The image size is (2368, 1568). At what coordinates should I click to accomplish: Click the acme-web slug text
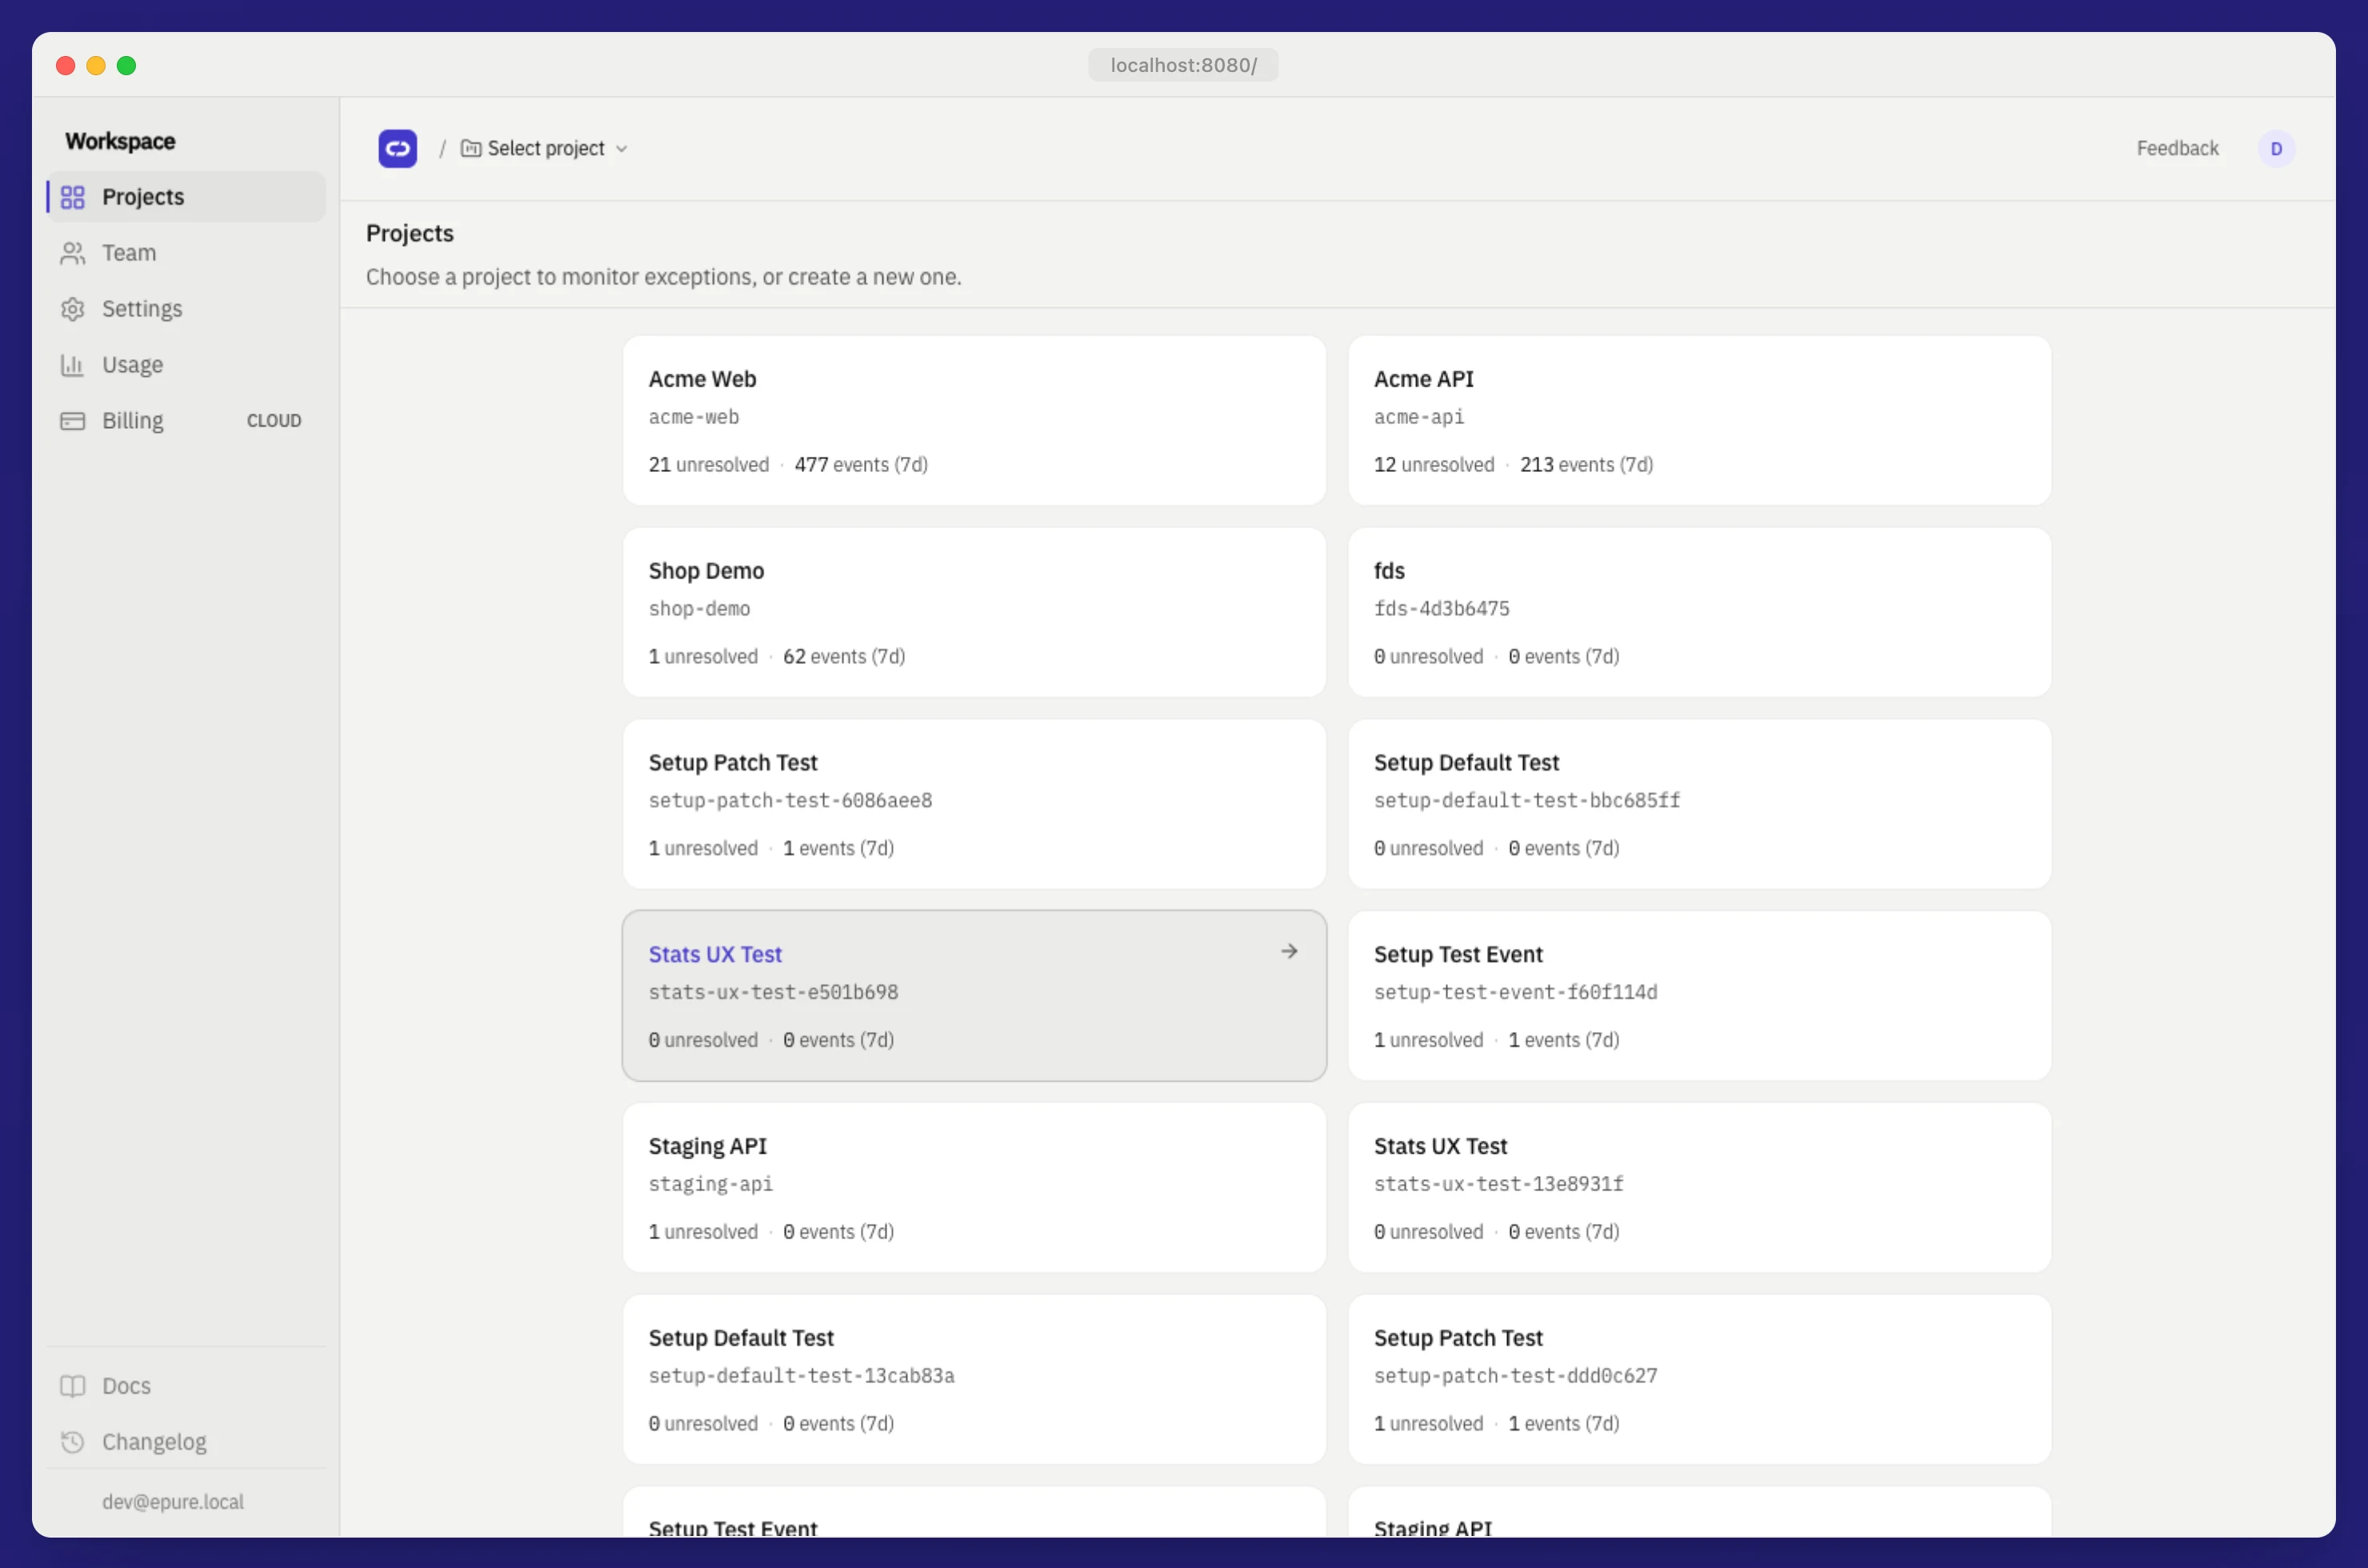694,417
